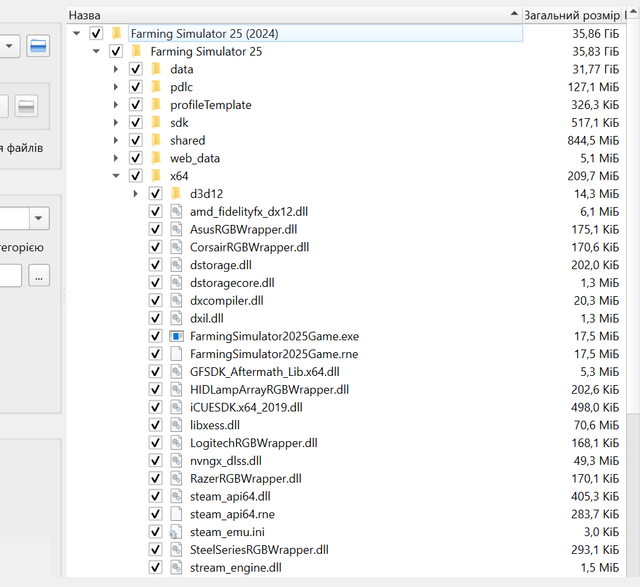This screenshot has width=640, height=587.
Task: Select the Farming Simulator 25 (2024) root item
Action: tap(204, 33)
